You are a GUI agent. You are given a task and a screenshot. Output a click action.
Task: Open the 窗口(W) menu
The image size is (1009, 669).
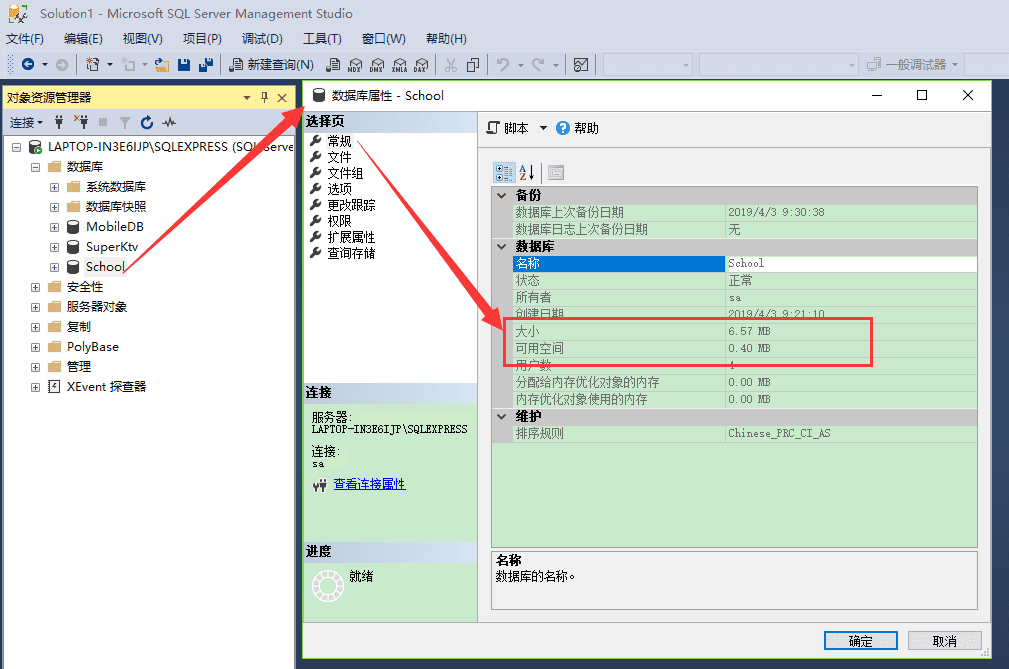(384, 39)
